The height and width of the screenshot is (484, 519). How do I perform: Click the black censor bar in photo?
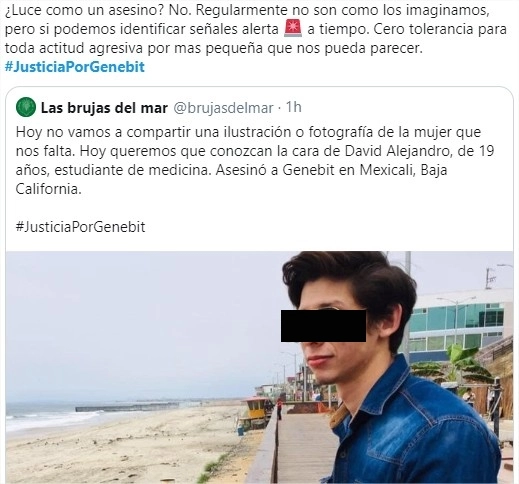[323, 326]
